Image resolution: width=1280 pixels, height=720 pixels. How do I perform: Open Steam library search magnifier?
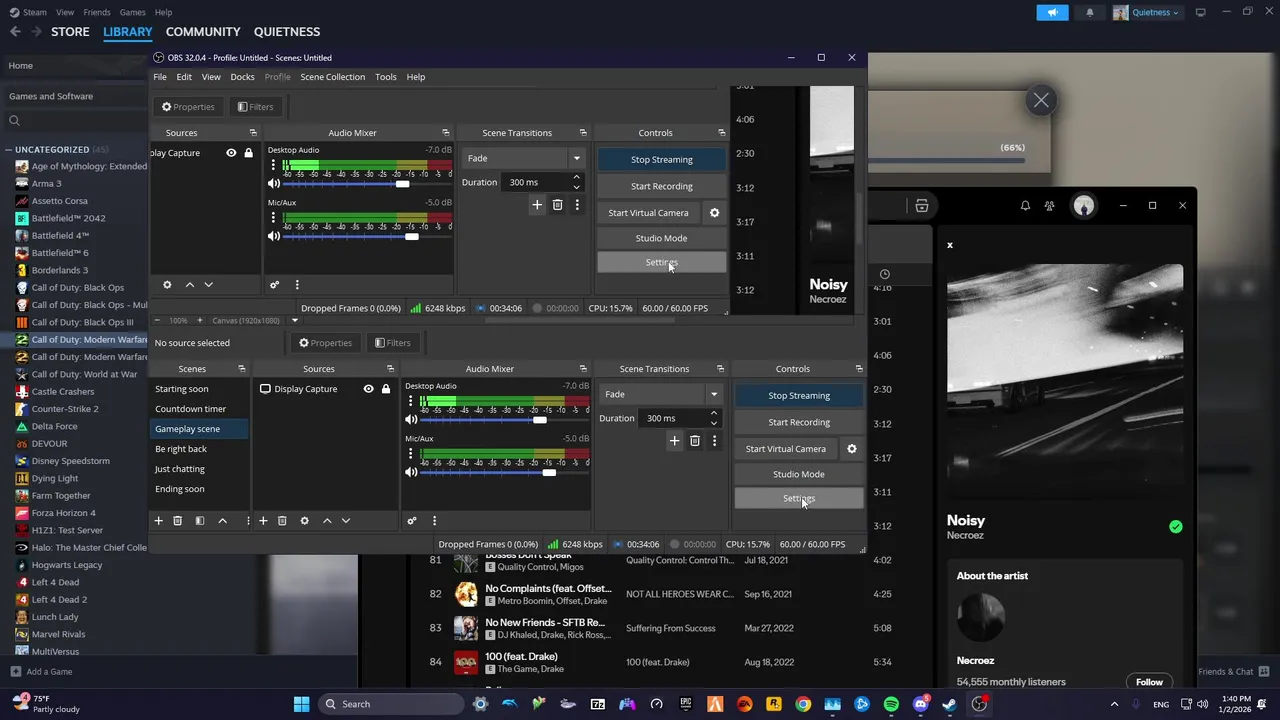14,121
